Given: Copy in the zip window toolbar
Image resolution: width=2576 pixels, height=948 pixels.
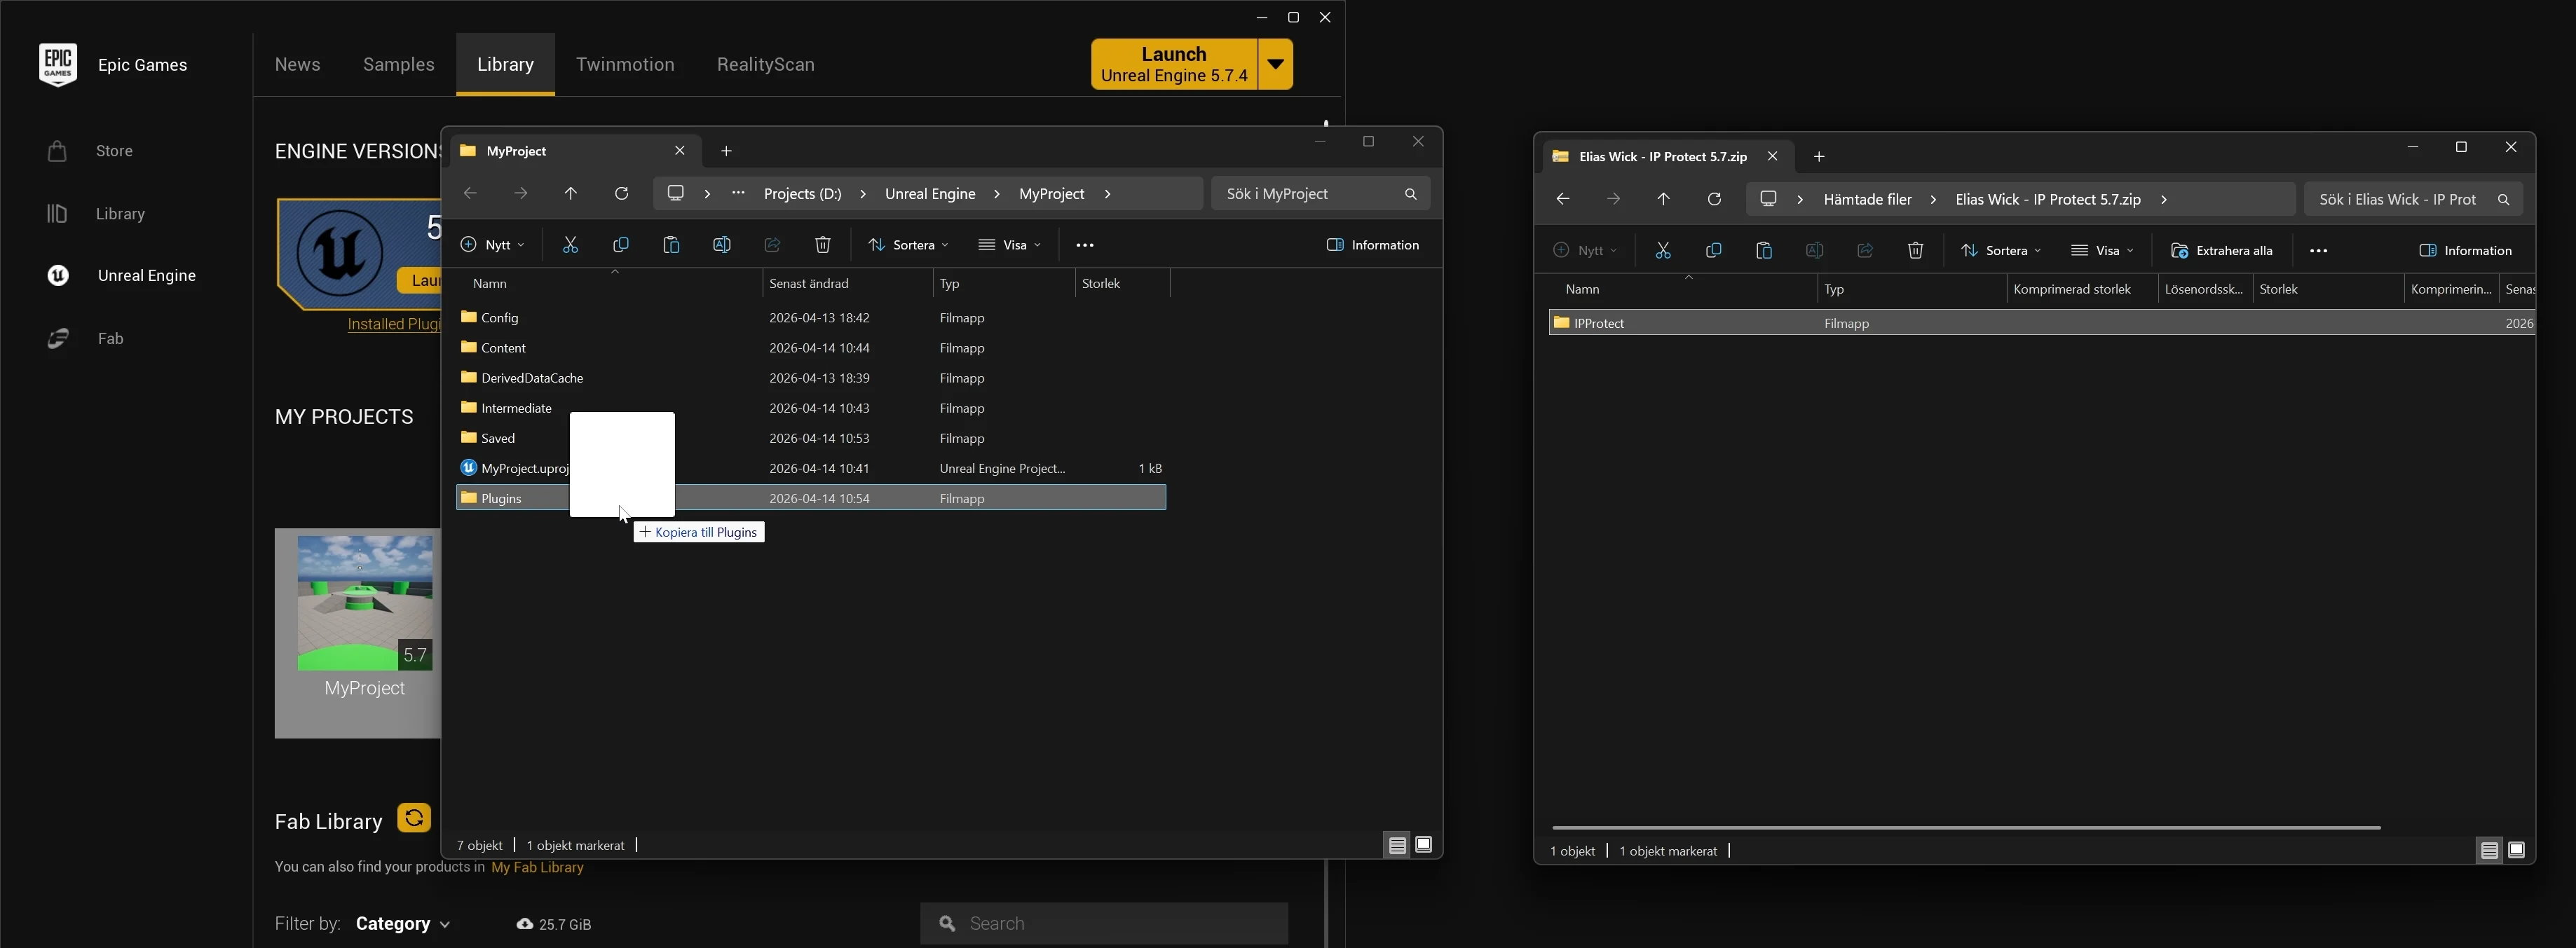Looking at the screenshot, I should [x=1714, y=251].
